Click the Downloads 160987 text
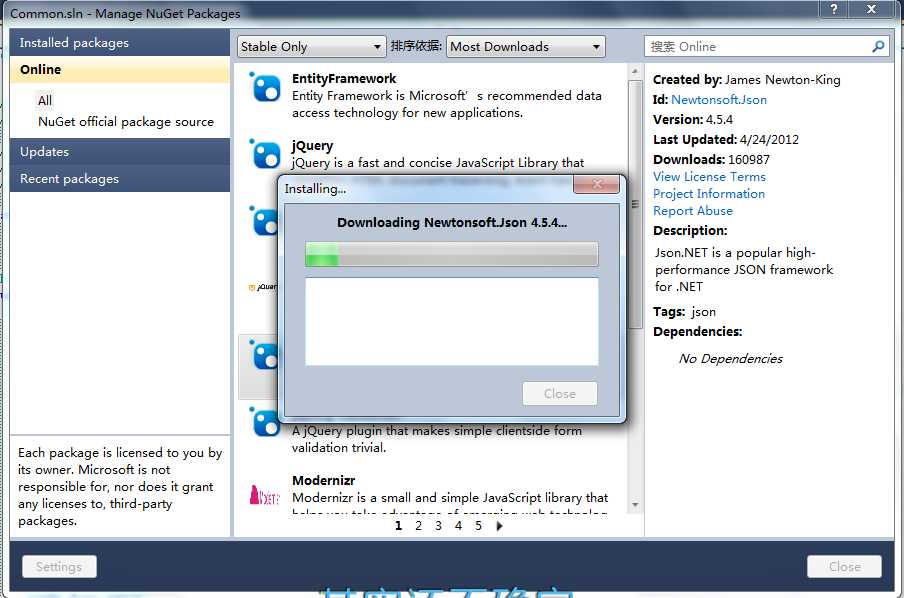Image resolution: width=904 pixels, height=598 pixels. click(711, 160)
